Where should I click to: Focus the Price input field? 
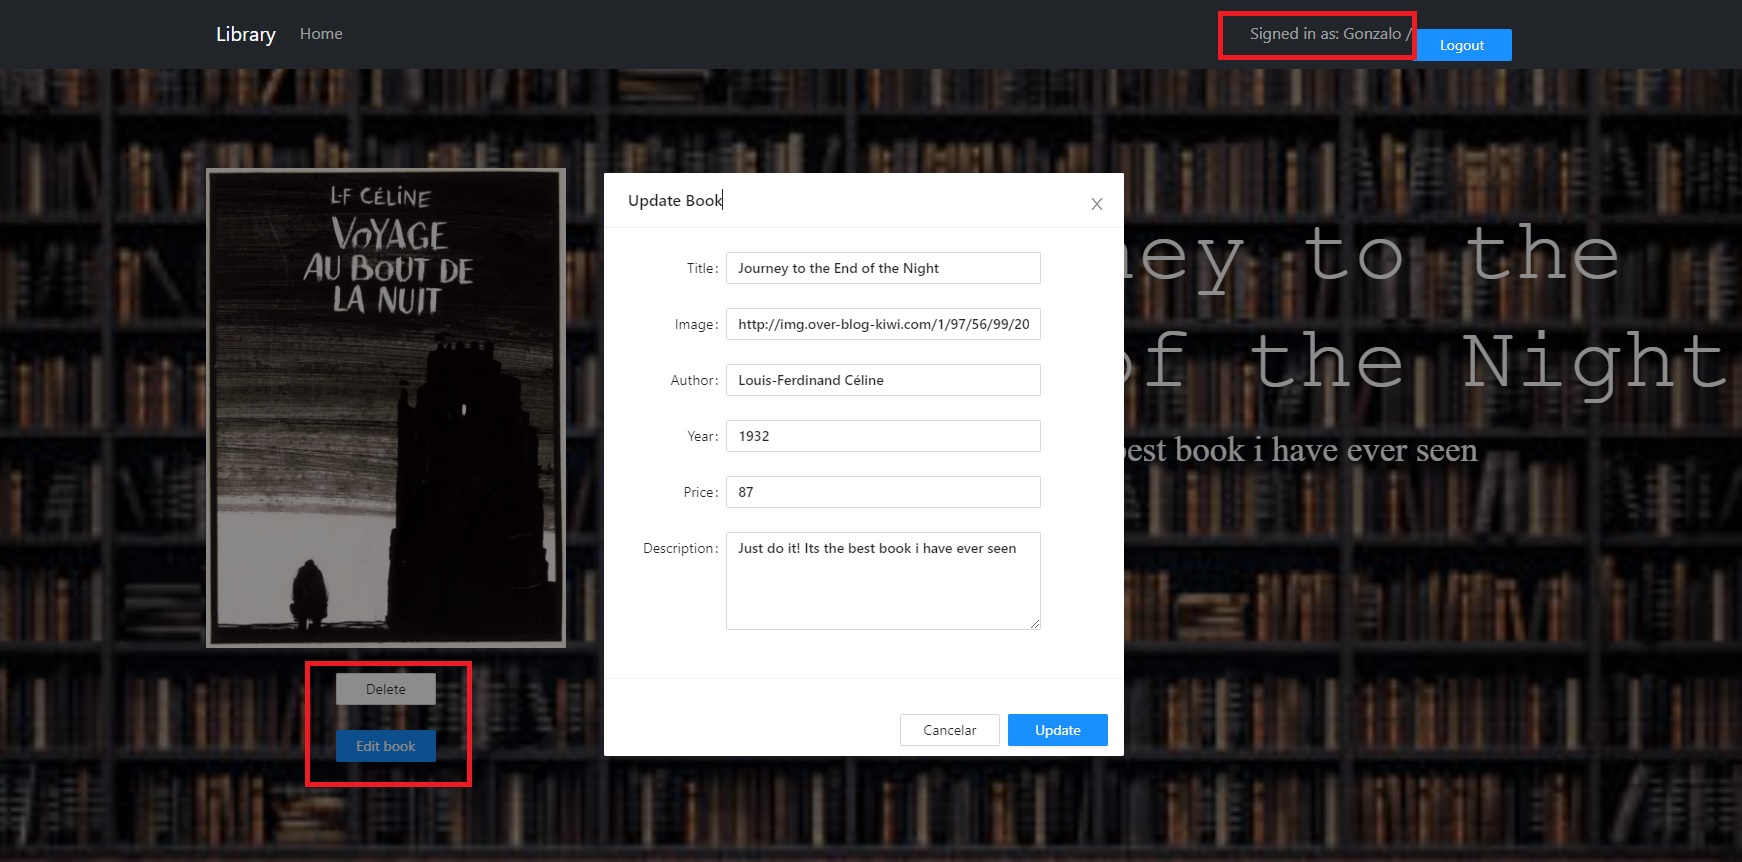(x=883, y=492)
